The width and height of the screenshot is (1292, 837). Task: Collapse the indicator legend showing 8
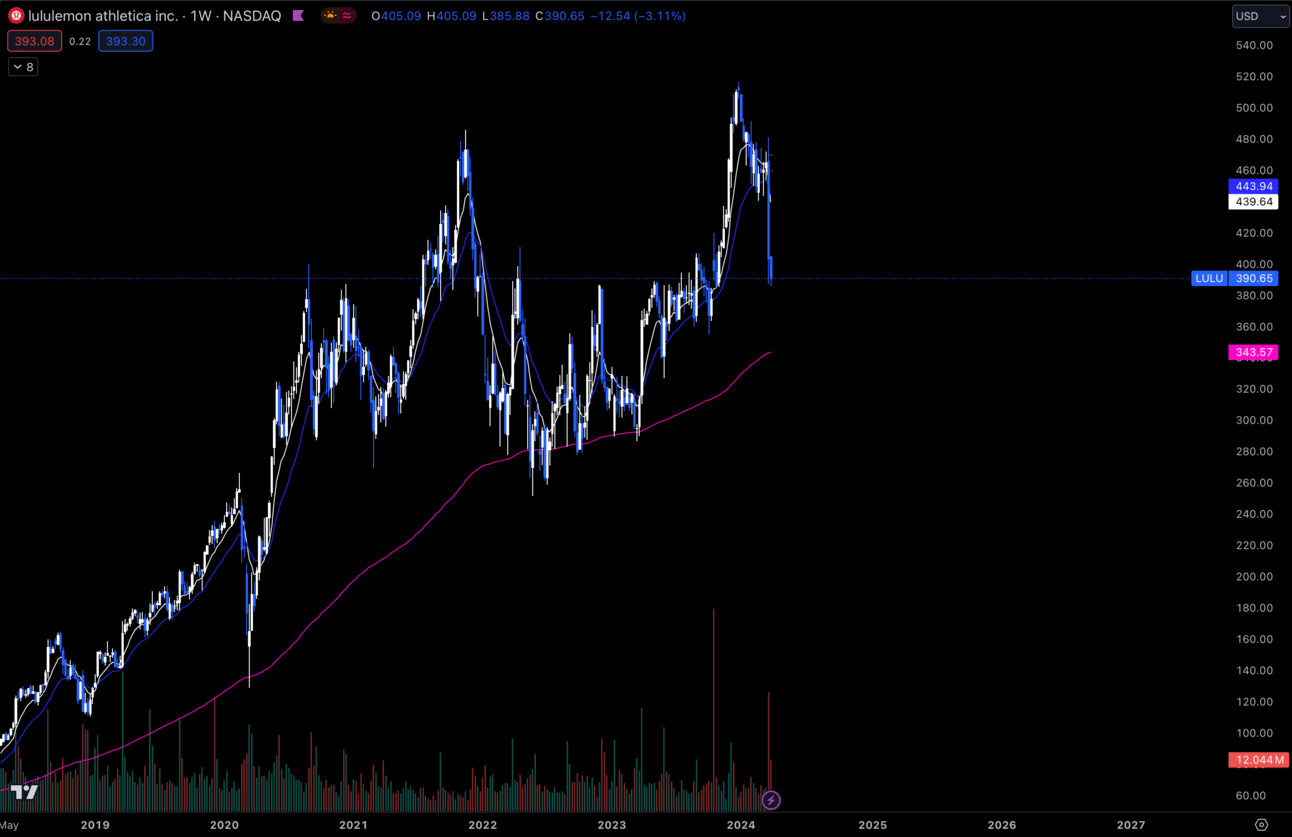click(x=23, y=67)
